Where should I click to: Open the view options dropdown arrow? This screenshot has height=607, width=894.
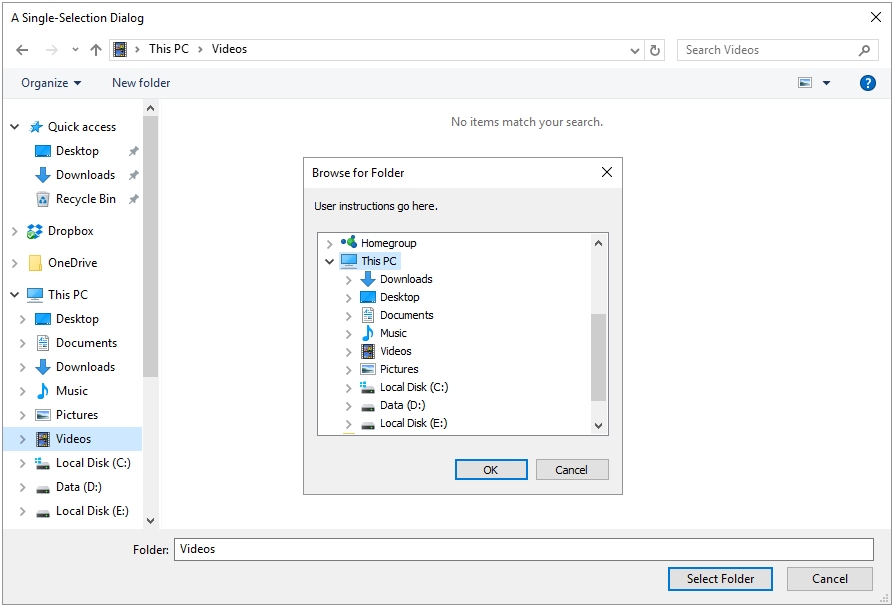(x=826, y=83)
